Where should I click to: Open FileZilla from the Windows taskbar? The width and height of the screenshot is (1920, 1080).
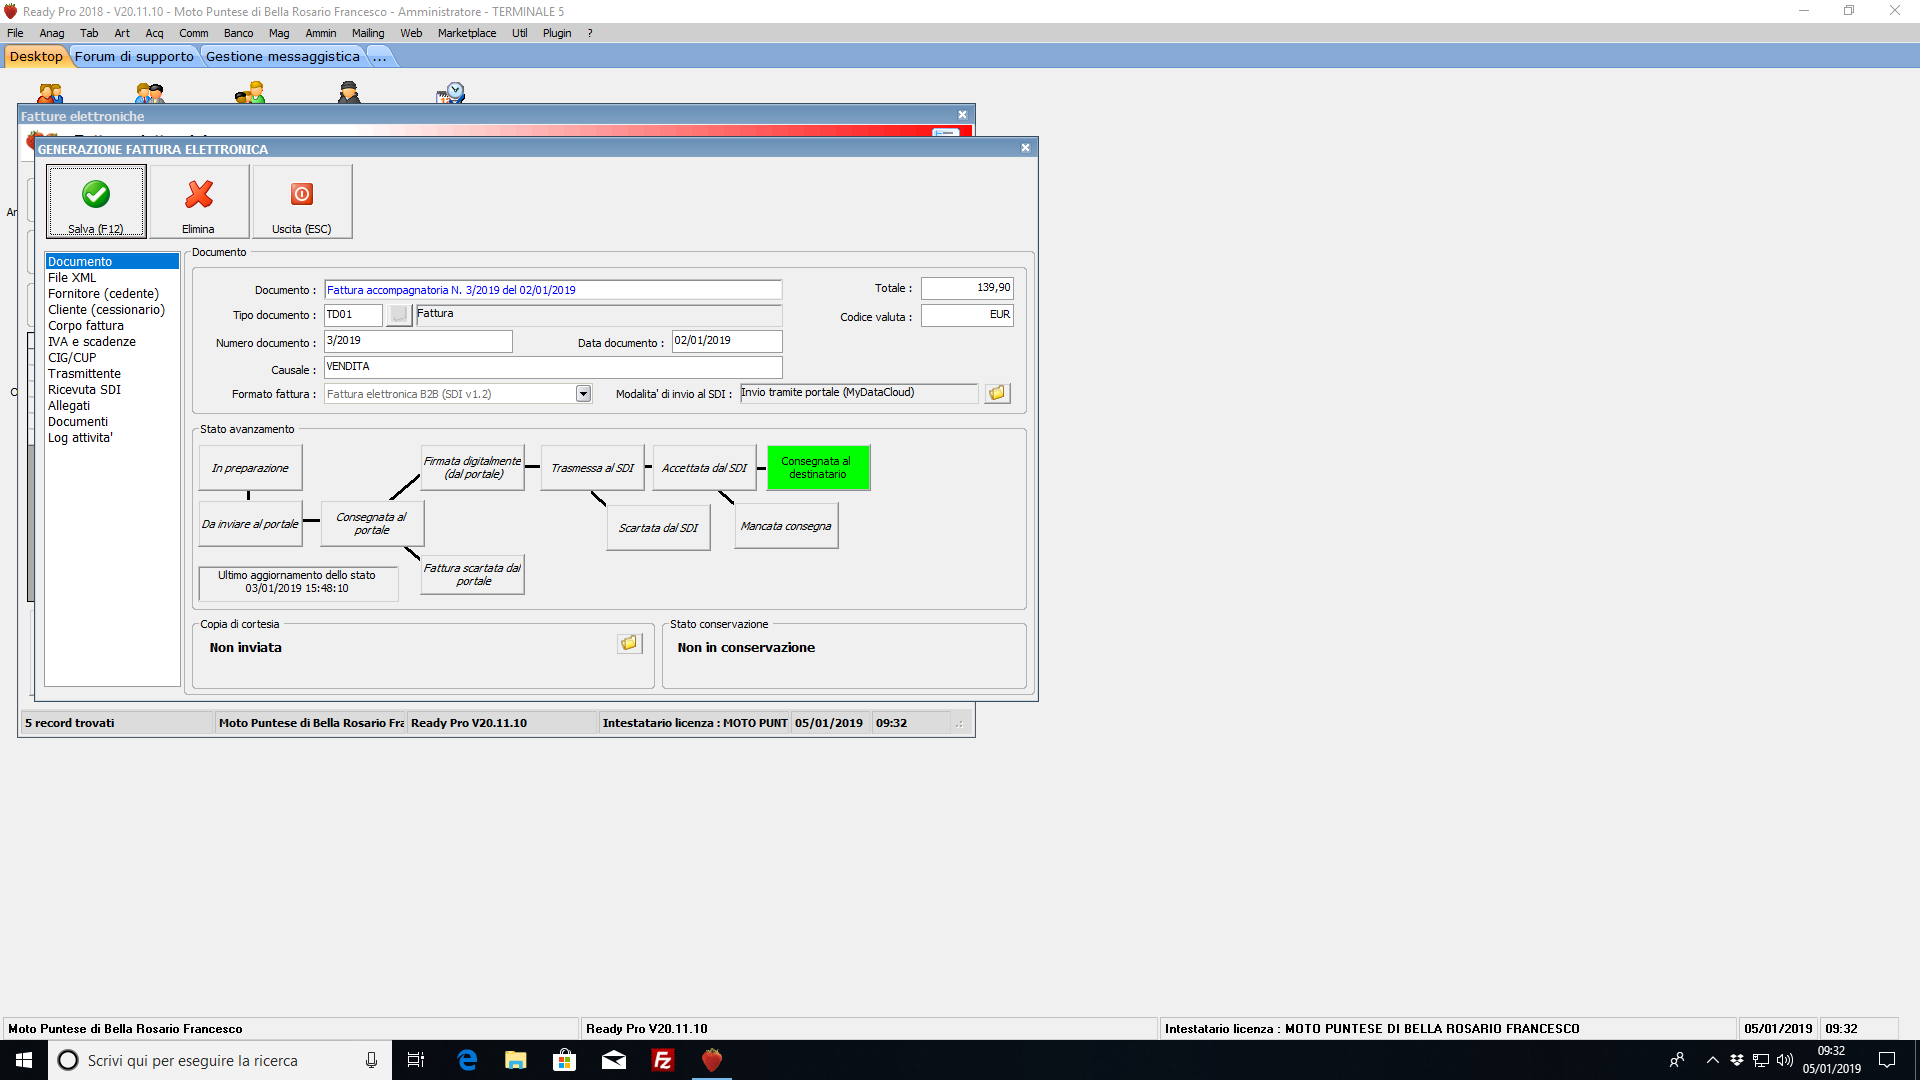pyautogui.click(x=662, y=1060)
